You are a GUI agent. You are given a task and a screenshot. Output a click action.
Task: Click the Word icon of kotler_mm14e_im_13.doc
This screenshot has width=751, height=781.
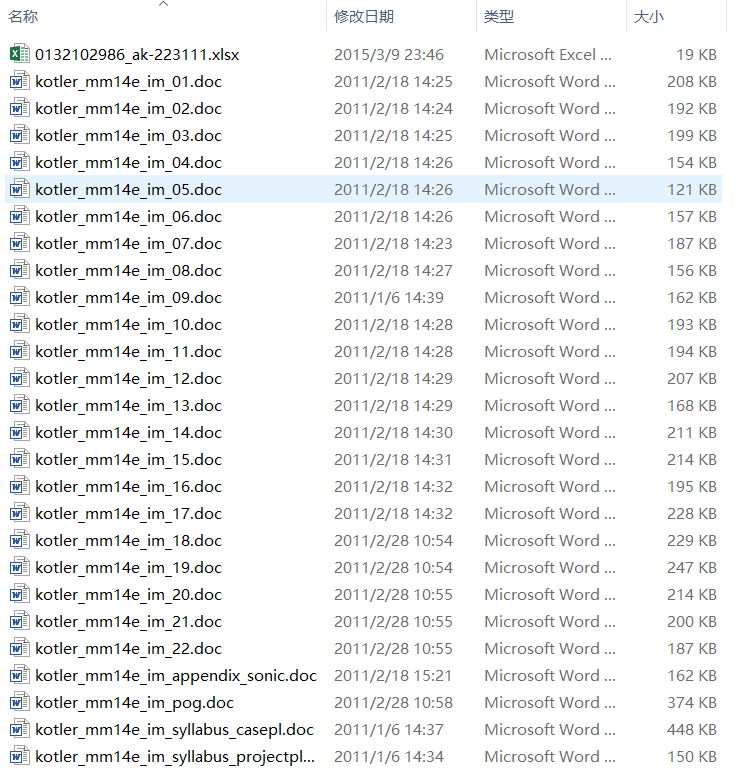[19, 404]
